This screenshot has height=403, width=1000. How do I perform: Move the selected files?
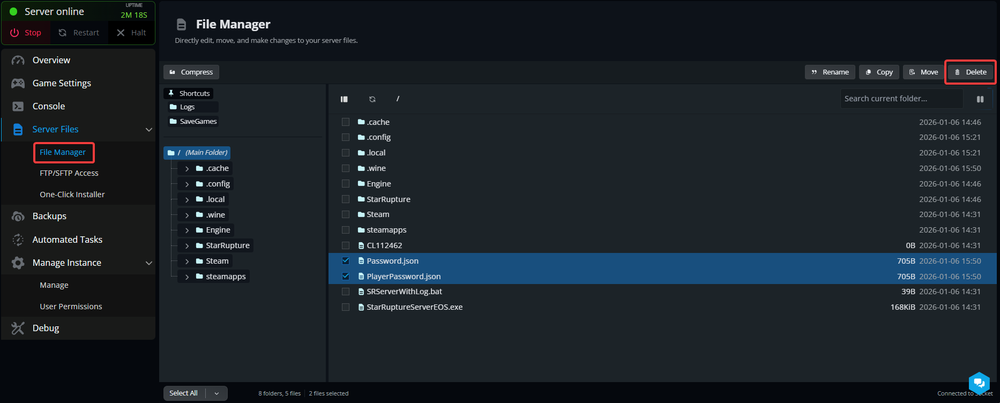923,72
